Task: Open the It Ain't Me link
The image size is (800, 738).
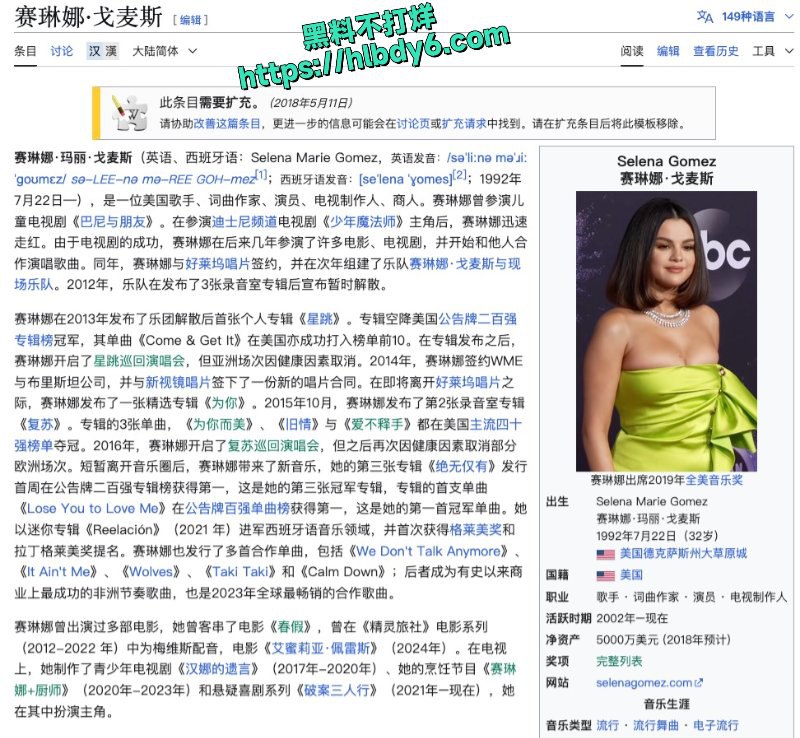Action: click(58, 572)
